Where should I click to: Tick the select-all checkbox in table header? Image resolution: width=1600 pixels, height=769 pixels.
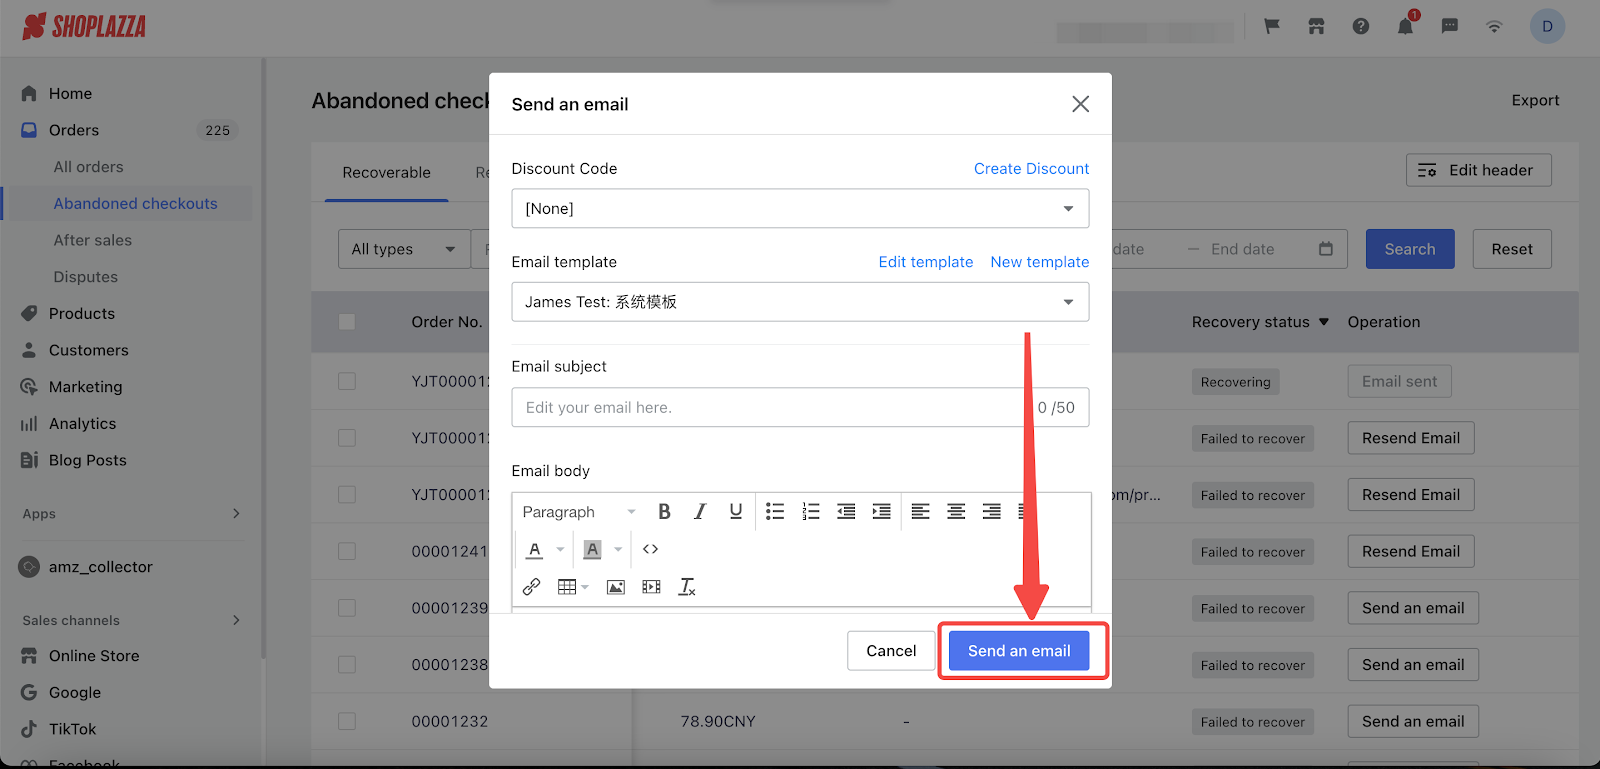coord(347,322)
